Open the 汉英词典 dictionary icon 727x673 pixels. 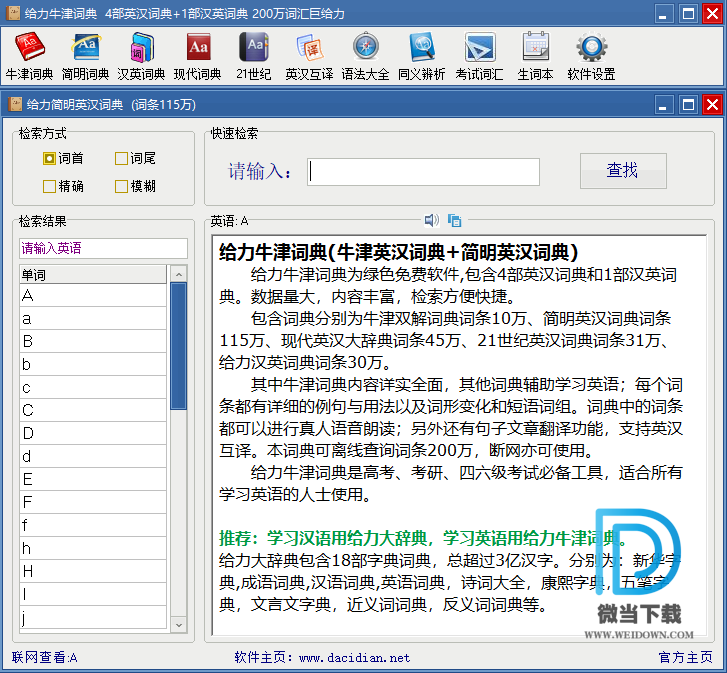pos(141,56)
